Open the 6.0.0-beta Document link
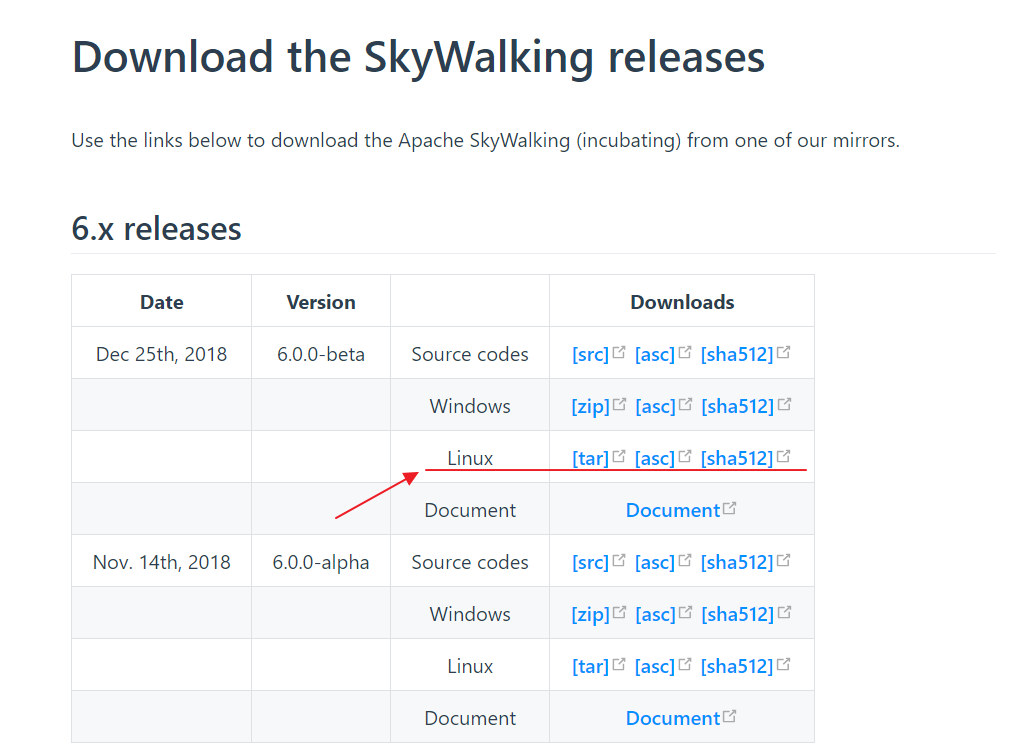Screen dimensions: 1015x748 click(x=673, y=510)
